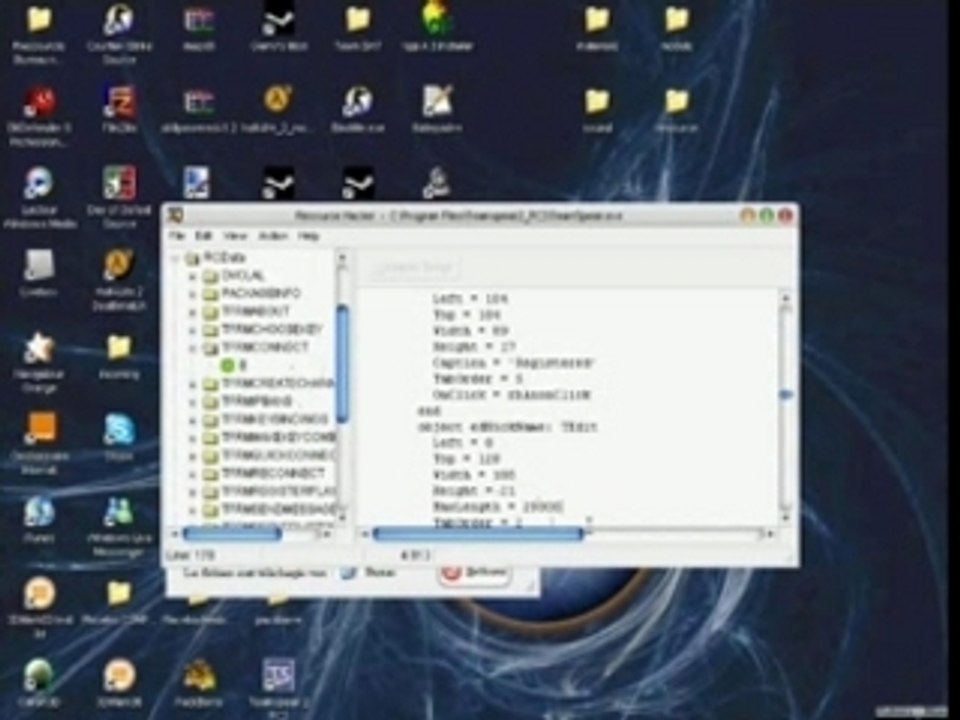Collapse the RCData root node
Viewport: 960px width, 720px height.
click(x=175, y=258)
